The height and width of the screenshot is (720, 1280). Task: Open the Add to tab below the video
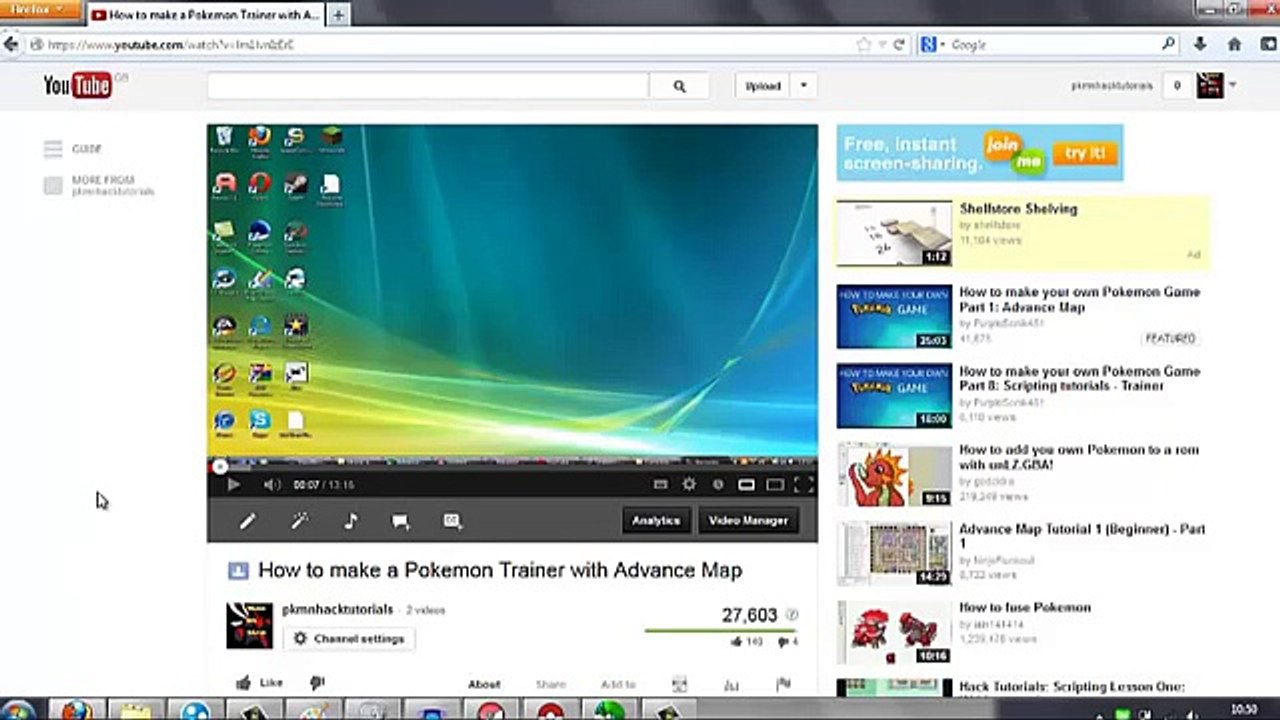[618, 684]
